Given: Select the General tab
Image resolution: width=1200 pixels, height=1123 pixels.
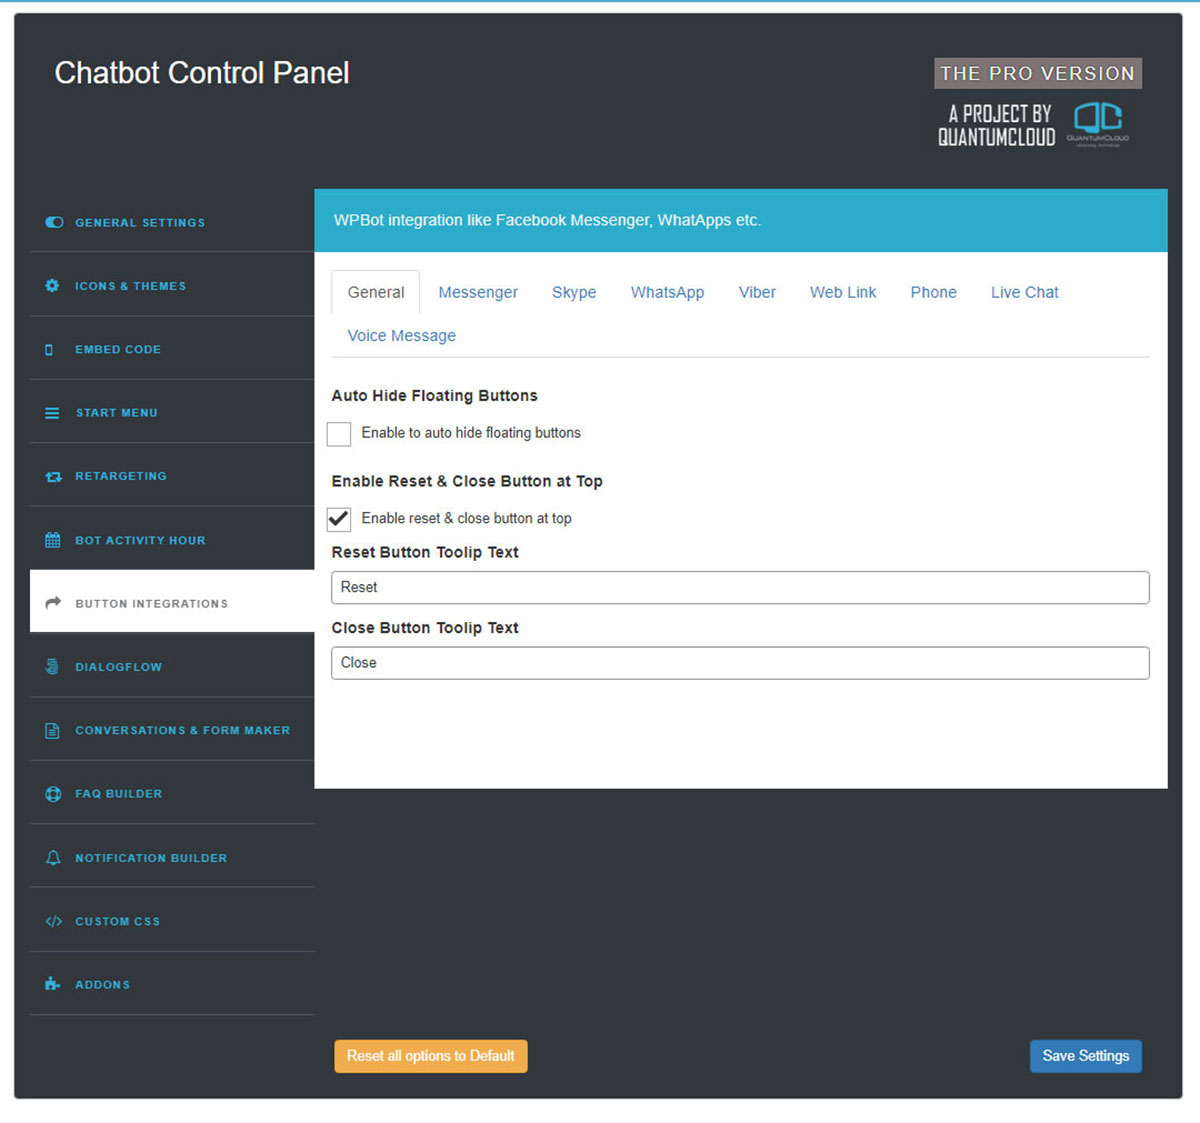Looking at the screenshot, I should 376,292.
